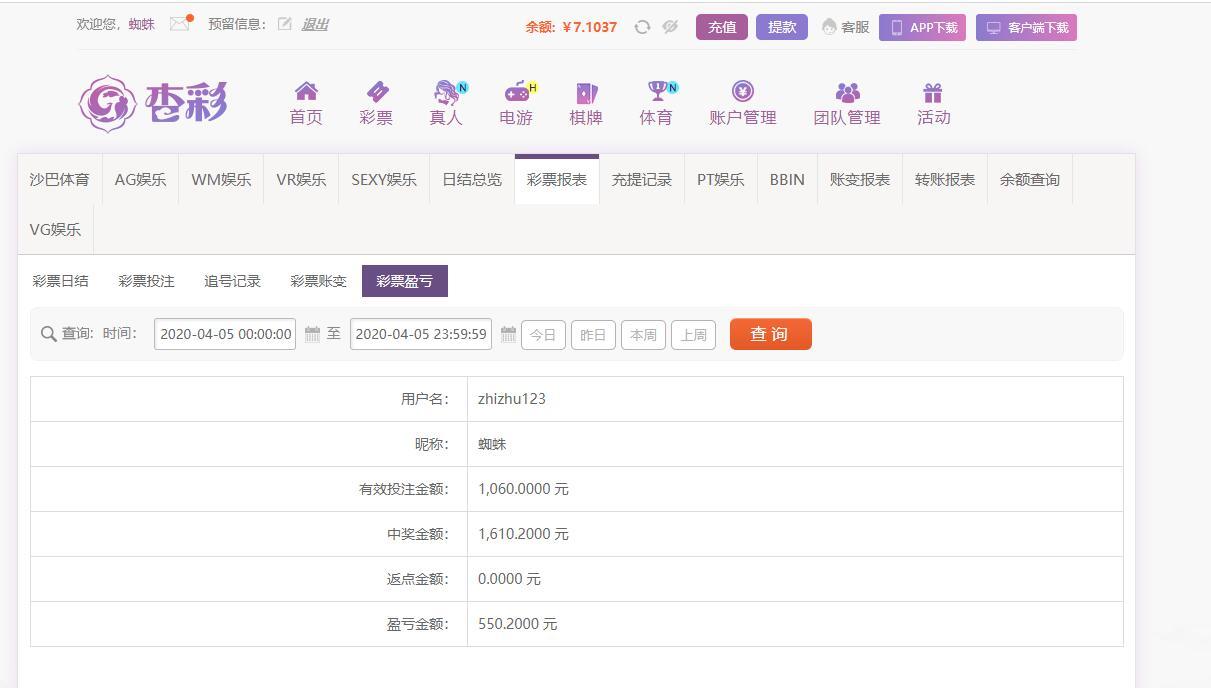This screenshot has width=1211, height=688.
Task: Switch to 沙巴体育 tab
Action: coord(60,179)
